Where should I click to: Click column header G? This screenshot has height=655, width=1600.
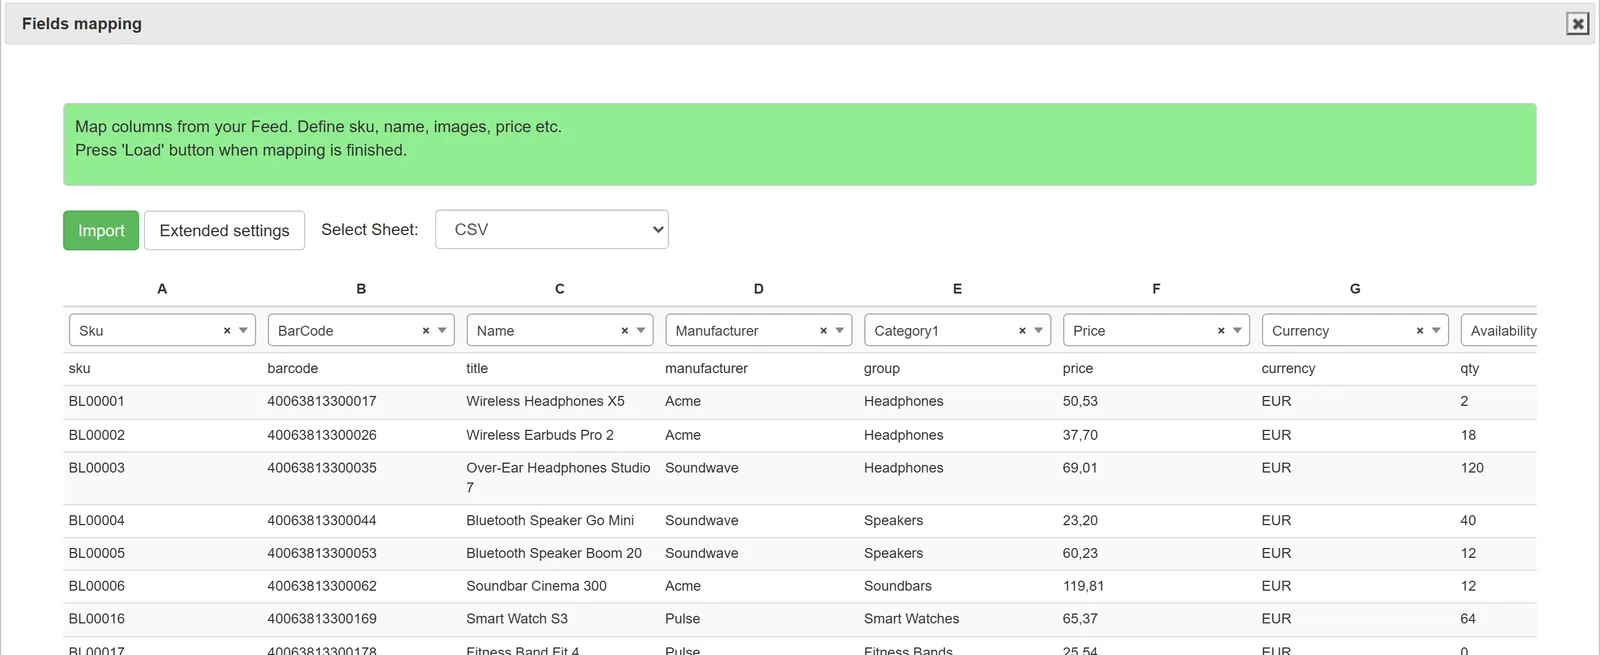(x=1355, y=288)
